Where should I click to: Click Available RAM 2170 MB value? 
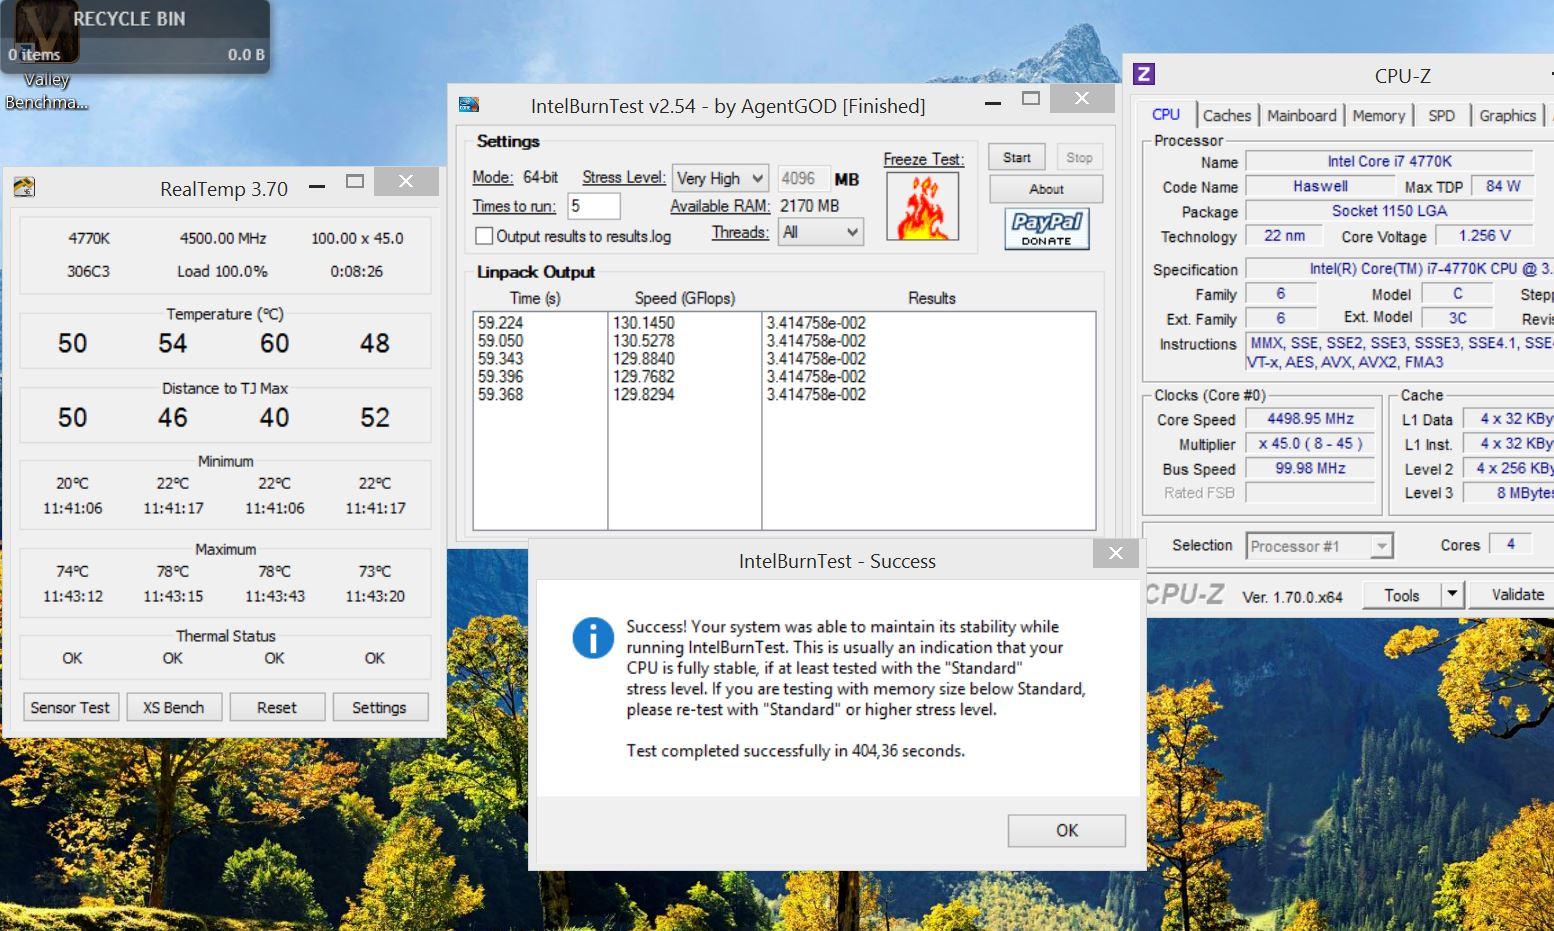point(809,206)
